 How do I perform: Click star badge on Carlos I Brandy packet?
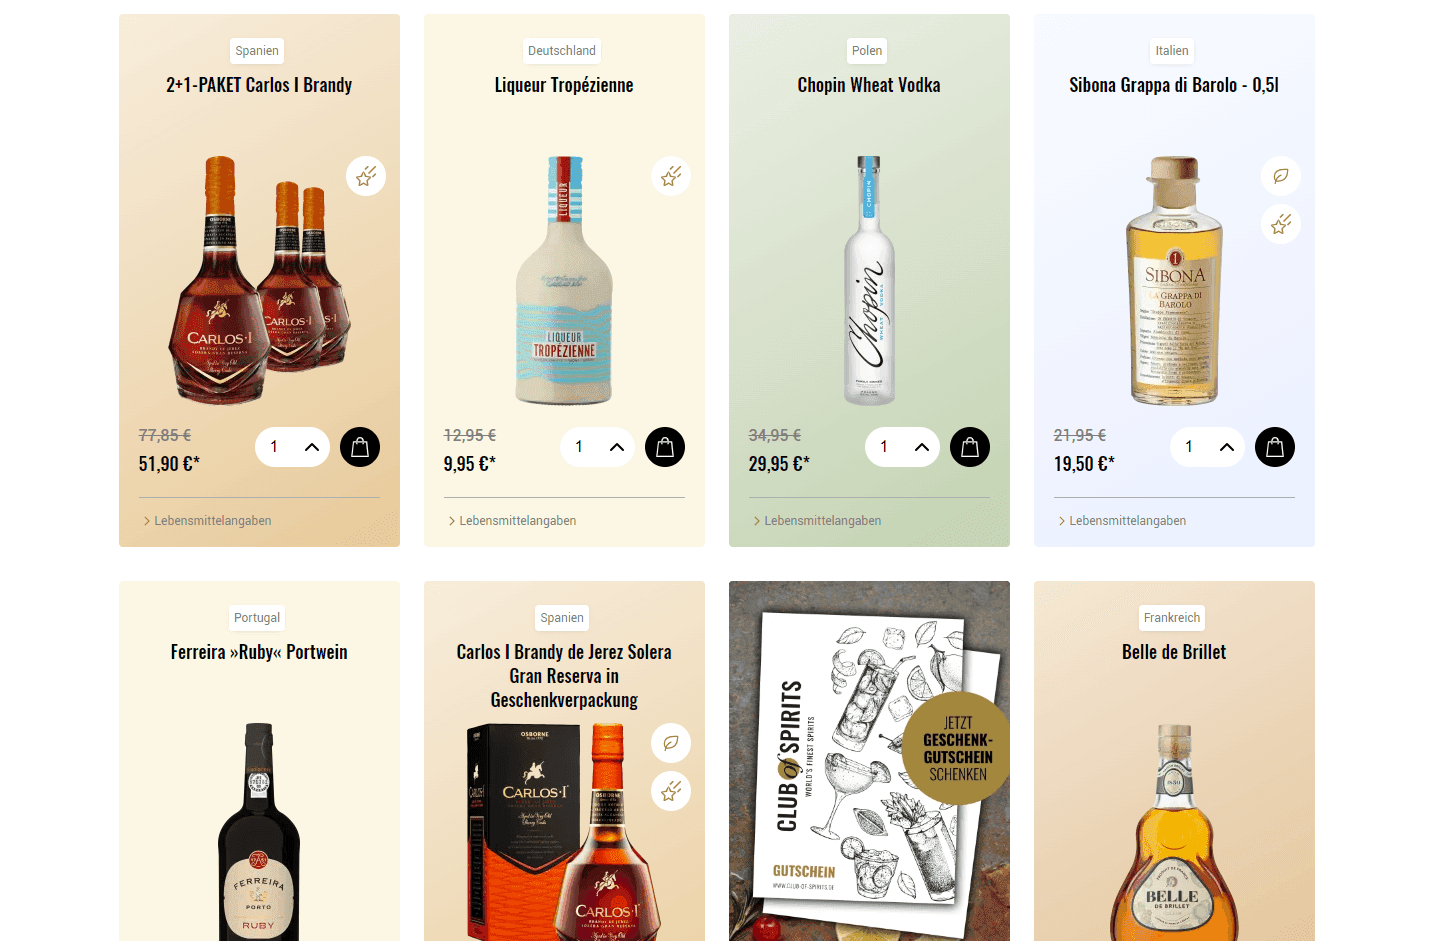pos(366,176)
